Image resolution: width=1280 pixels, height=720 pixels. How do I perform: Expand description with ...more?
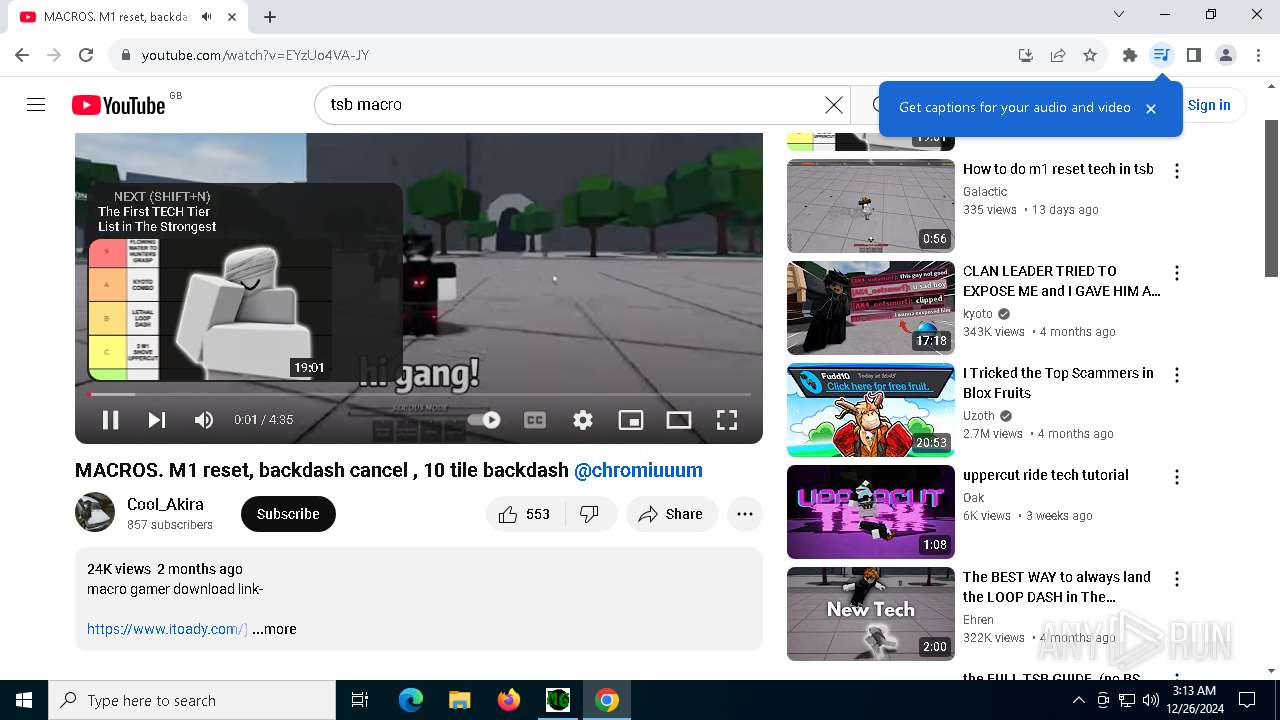[274, 629]
